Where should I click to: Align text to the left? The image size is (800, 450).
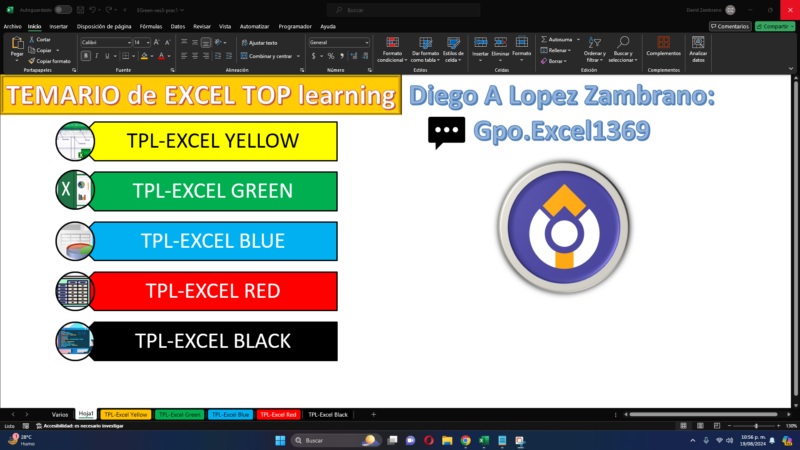pyautogui.click(x=184, y=56)
